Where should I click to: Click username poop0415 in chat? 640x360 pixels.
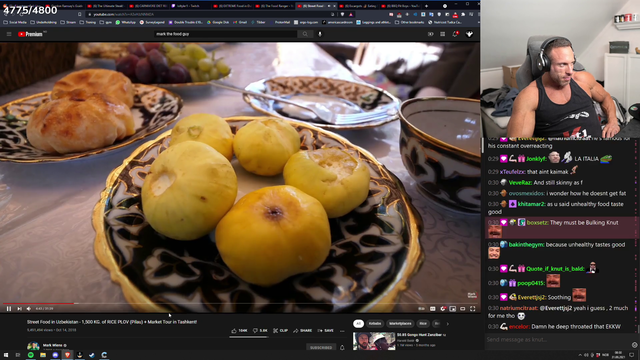(x=531, y=283)
